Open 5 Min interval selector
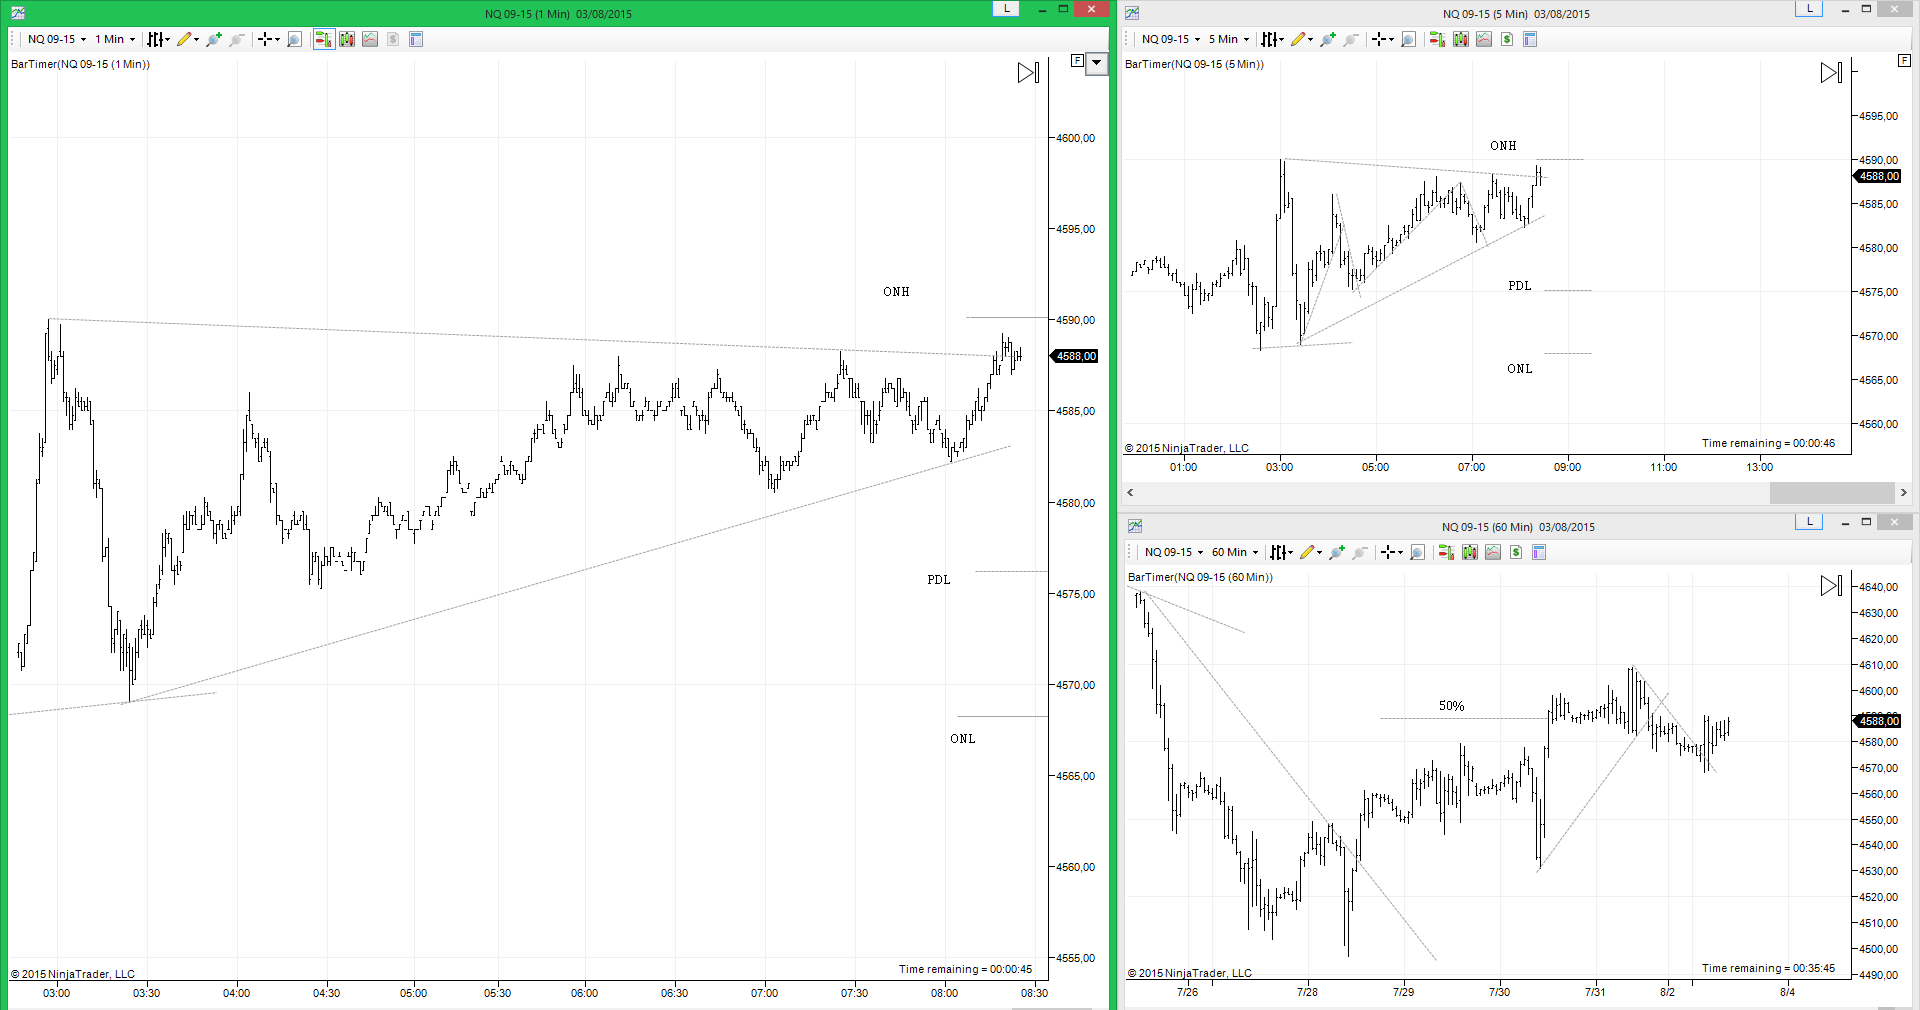This screenshot has height=1010, width=1920. (x=1229, y=39)
